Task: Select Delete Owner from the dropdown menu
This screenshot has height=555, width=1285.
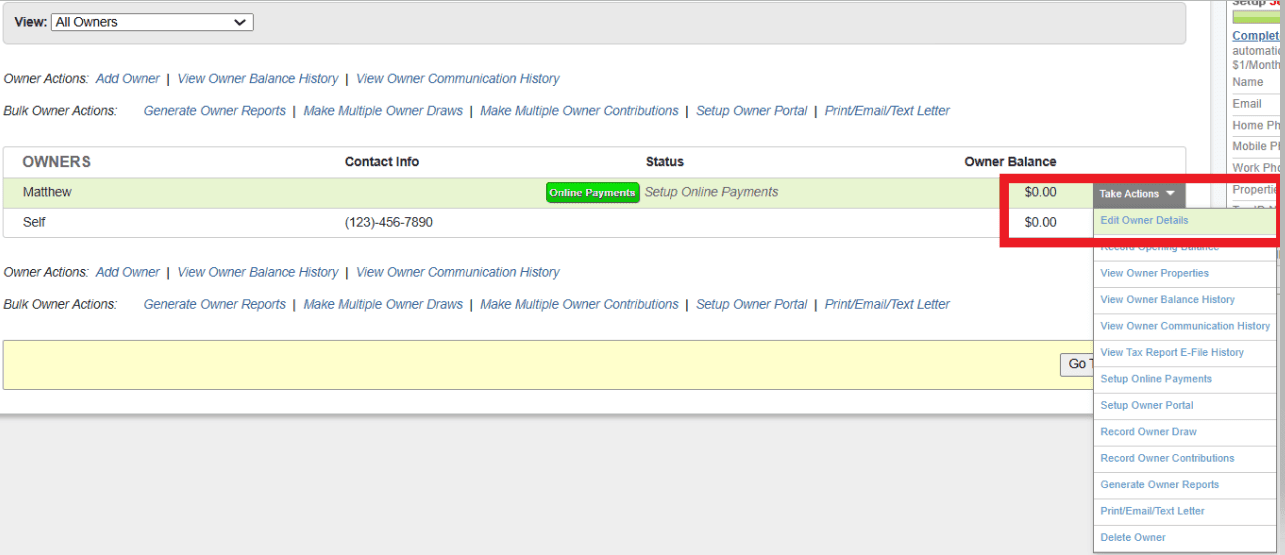Action: tap(1132, 538)
